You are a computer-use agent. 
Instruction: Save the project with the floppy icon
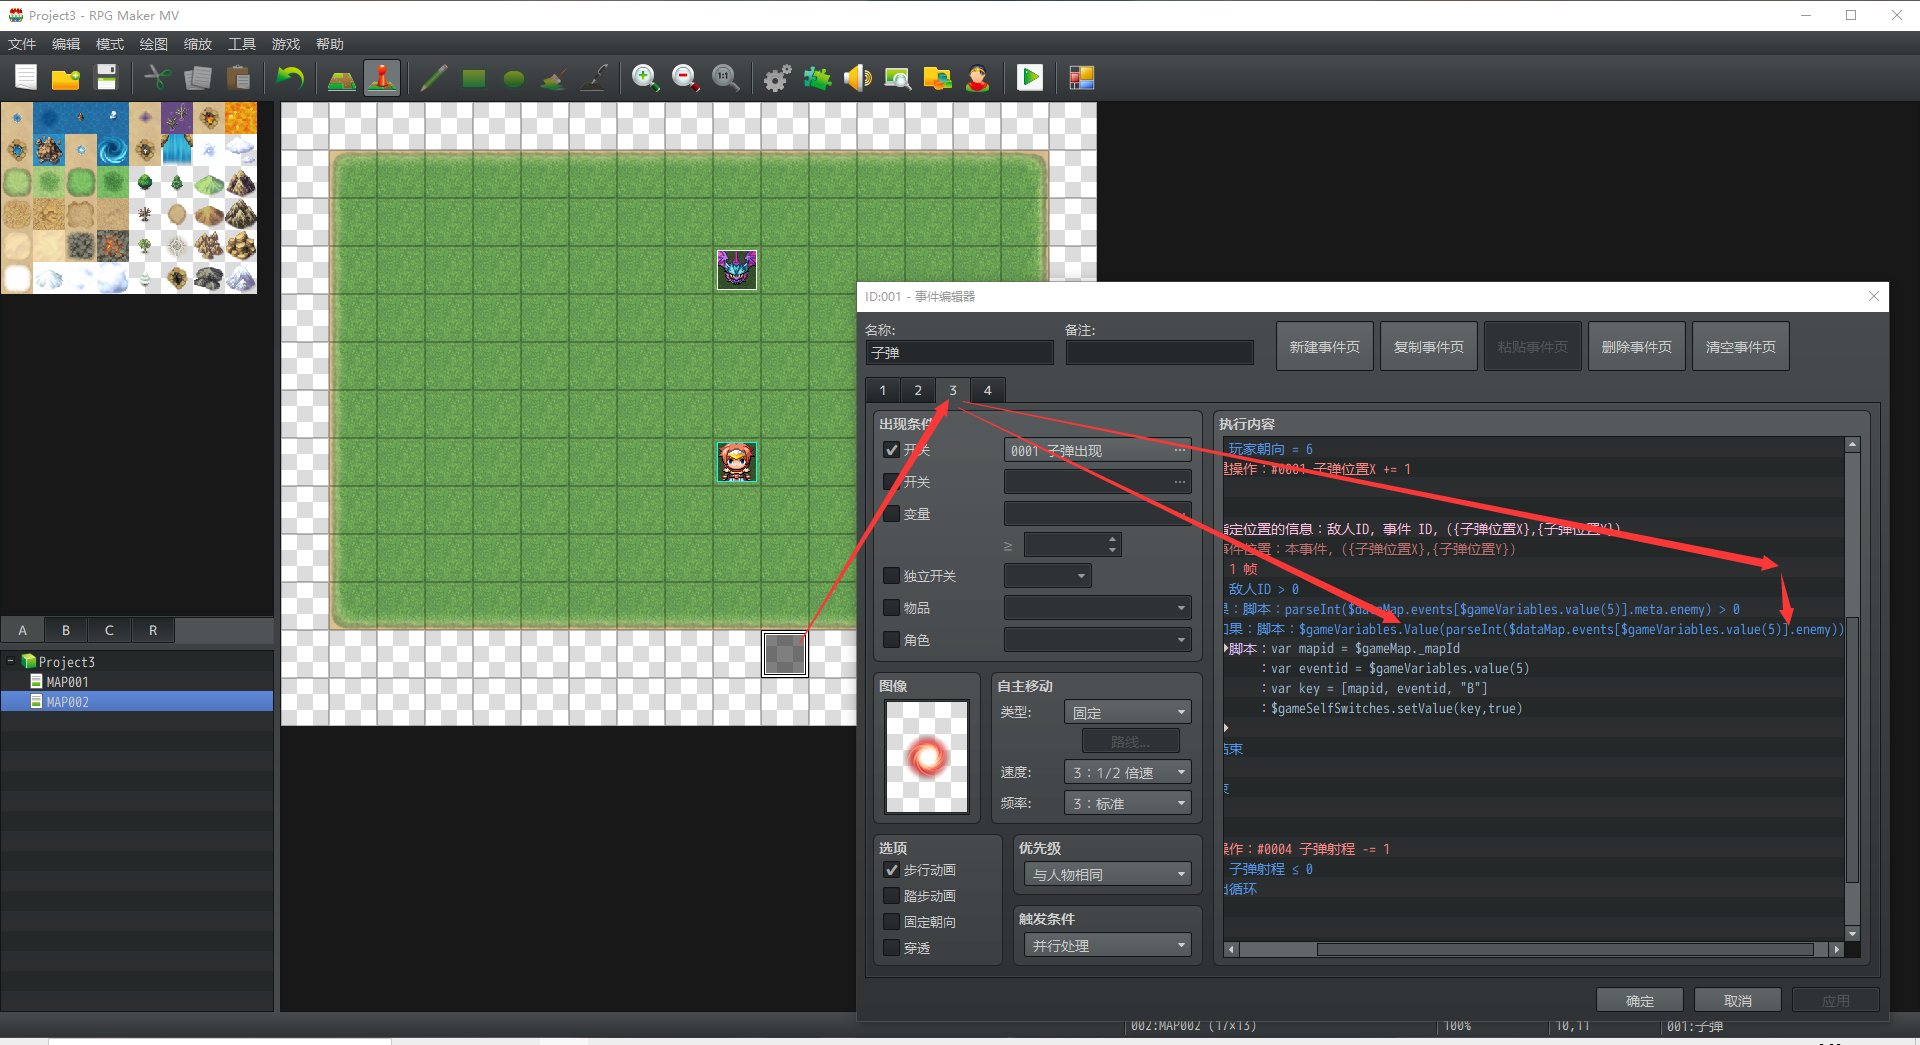(x=106, y=77)
